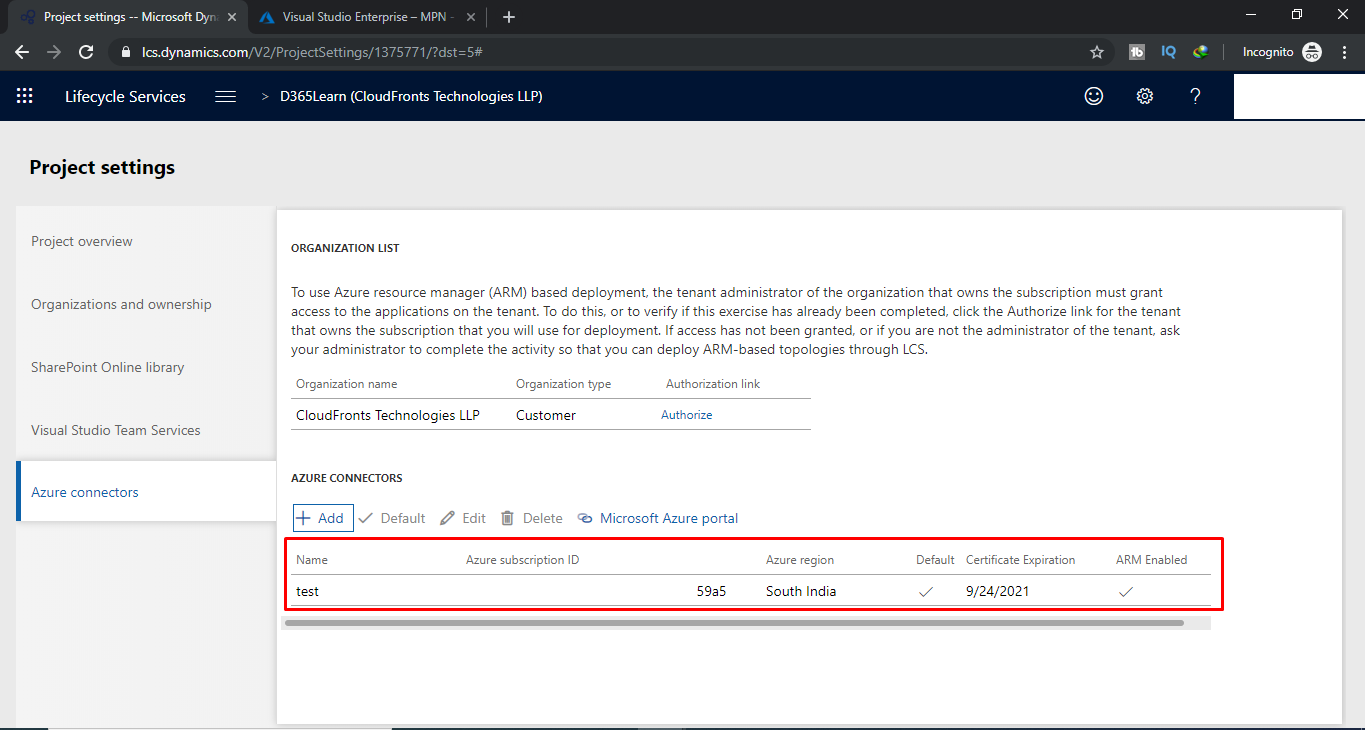The height and width of the screenshot is (730, 1365).
Task: Click the Customer organization type cell
Action: tap(546, 415)
